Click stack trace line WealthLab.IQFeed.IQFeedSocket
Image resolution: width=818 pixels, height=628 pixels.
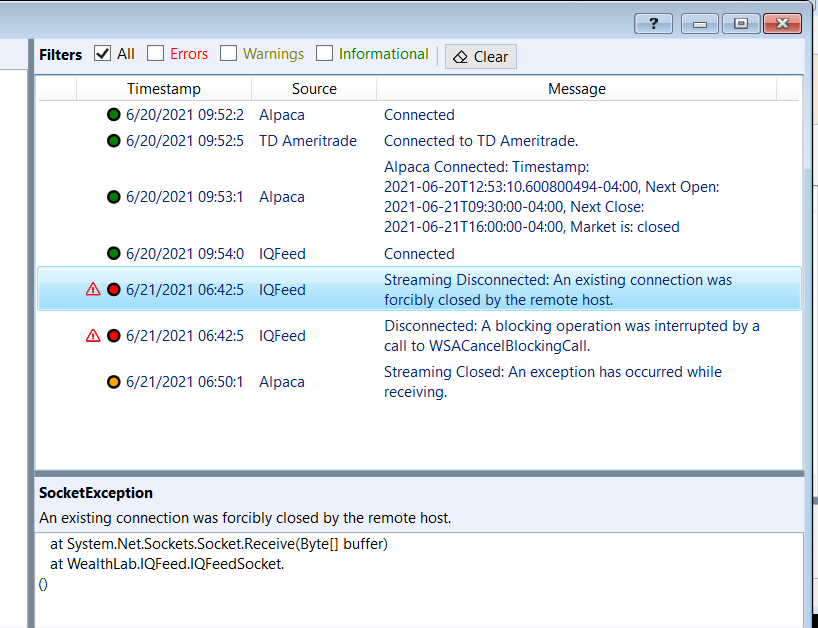[167, 564]
